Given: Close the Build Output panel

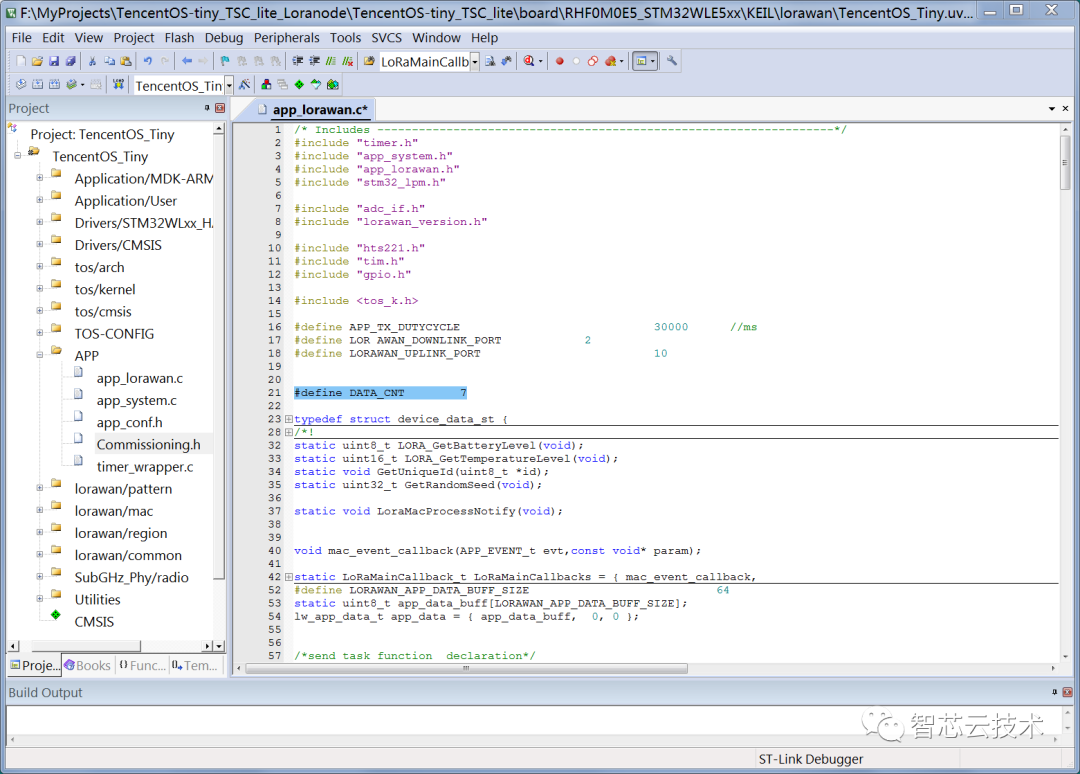Looking at the screenshot, I should tap(1067, 692).
